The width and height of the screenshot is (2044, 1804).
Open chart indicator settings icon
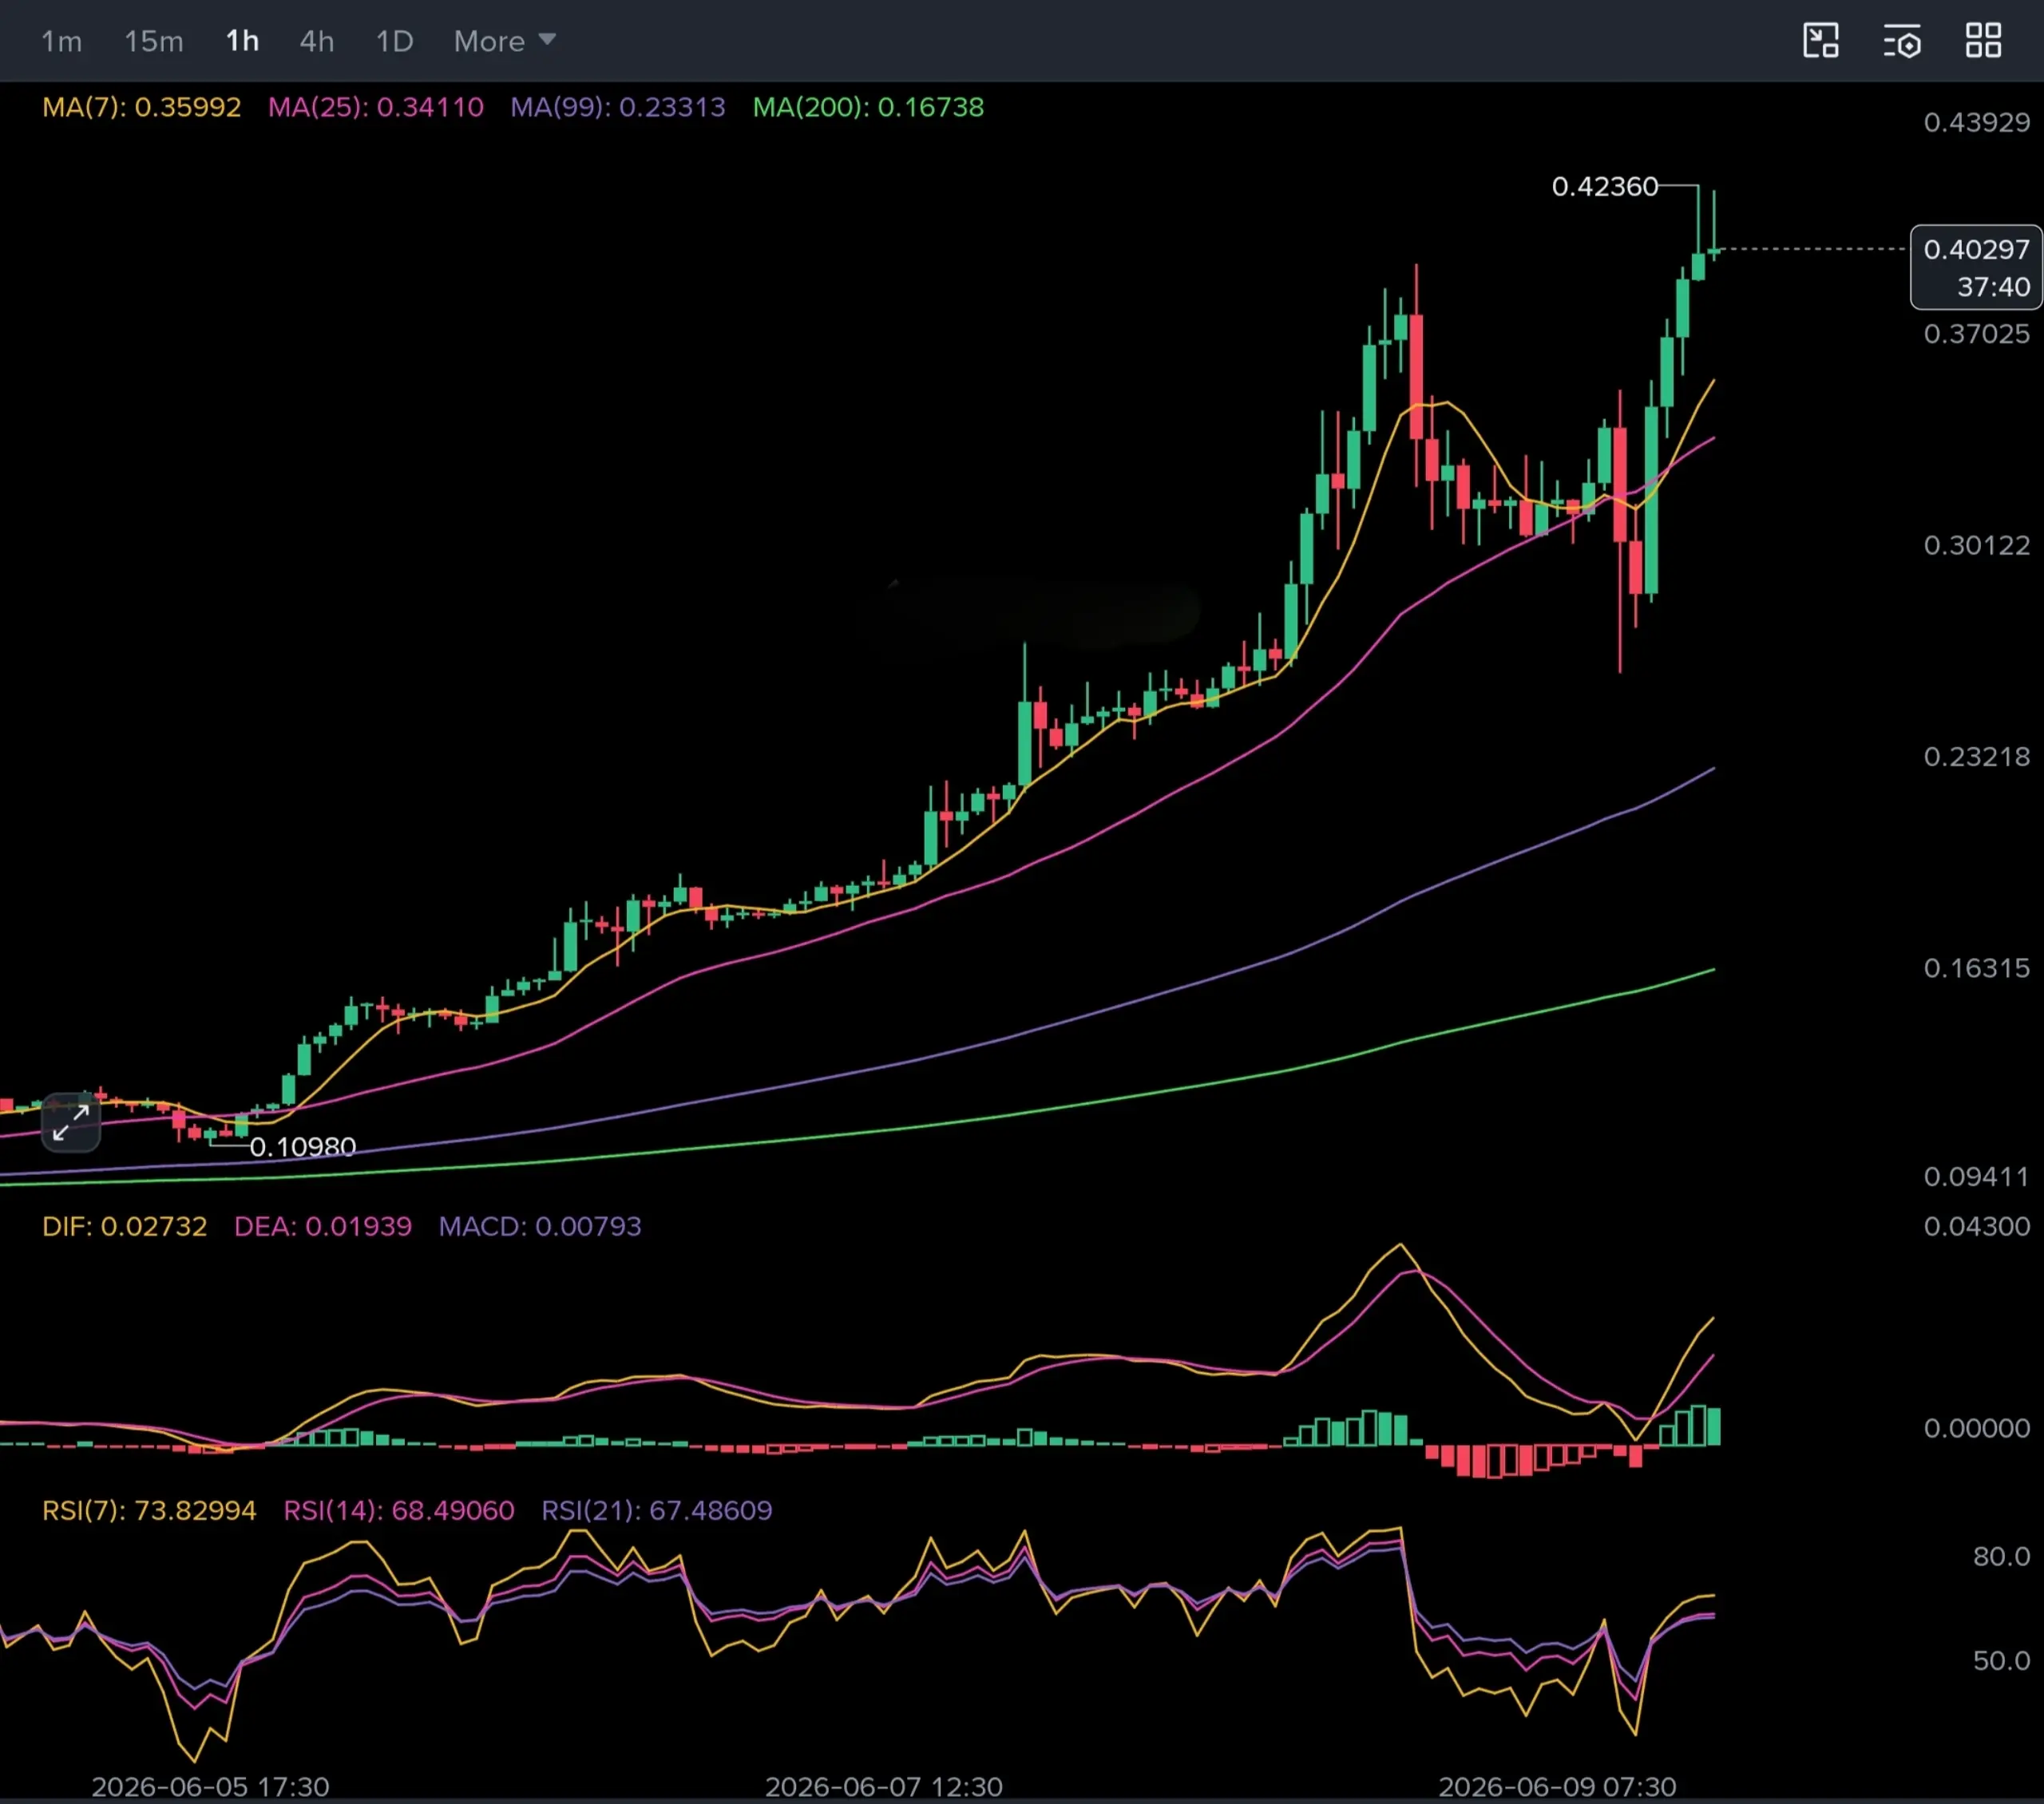(1902, 42)
